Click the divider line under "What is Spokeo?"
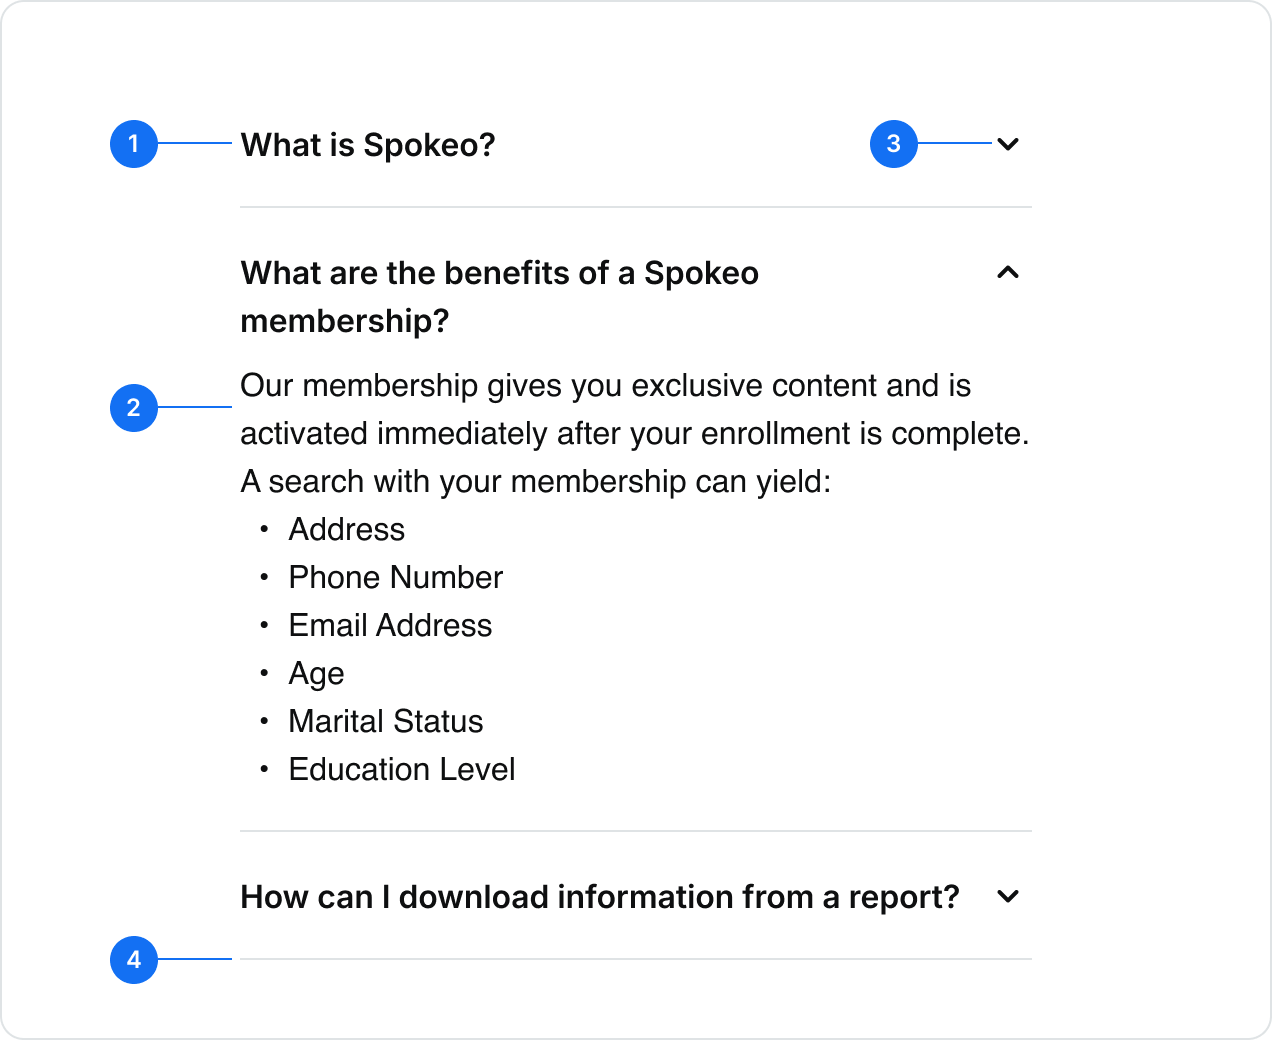Viewport: 1272px width, 1040px height. 636,207
